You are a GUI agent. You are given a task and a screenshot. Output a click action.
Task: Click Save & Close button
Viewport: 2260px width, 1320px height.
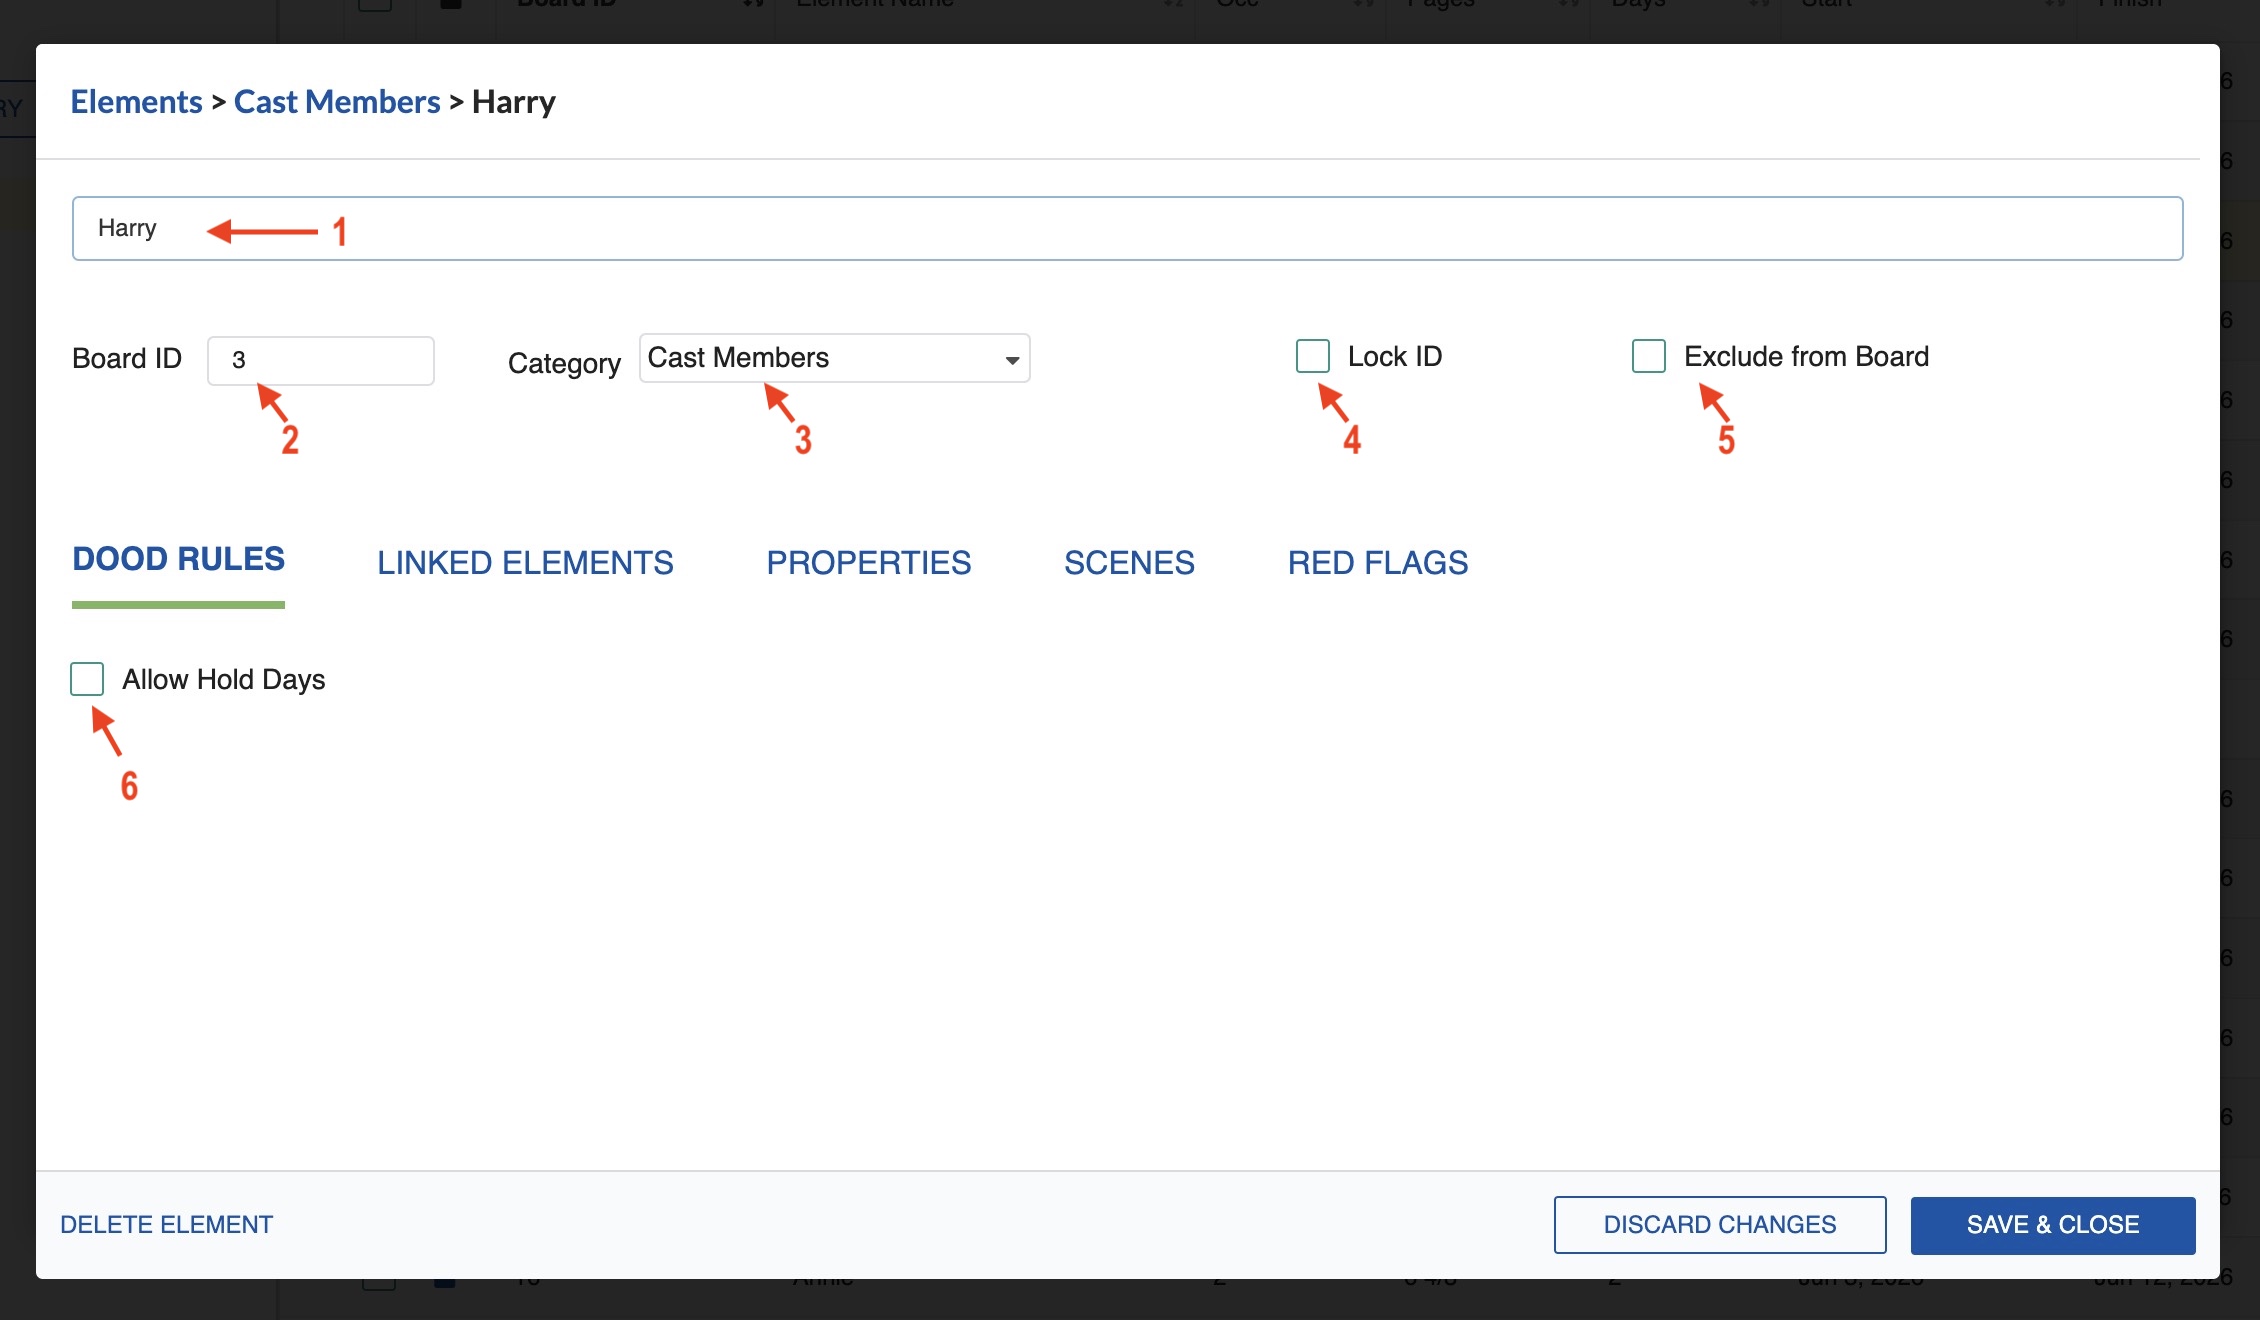click(2052, 1225)
